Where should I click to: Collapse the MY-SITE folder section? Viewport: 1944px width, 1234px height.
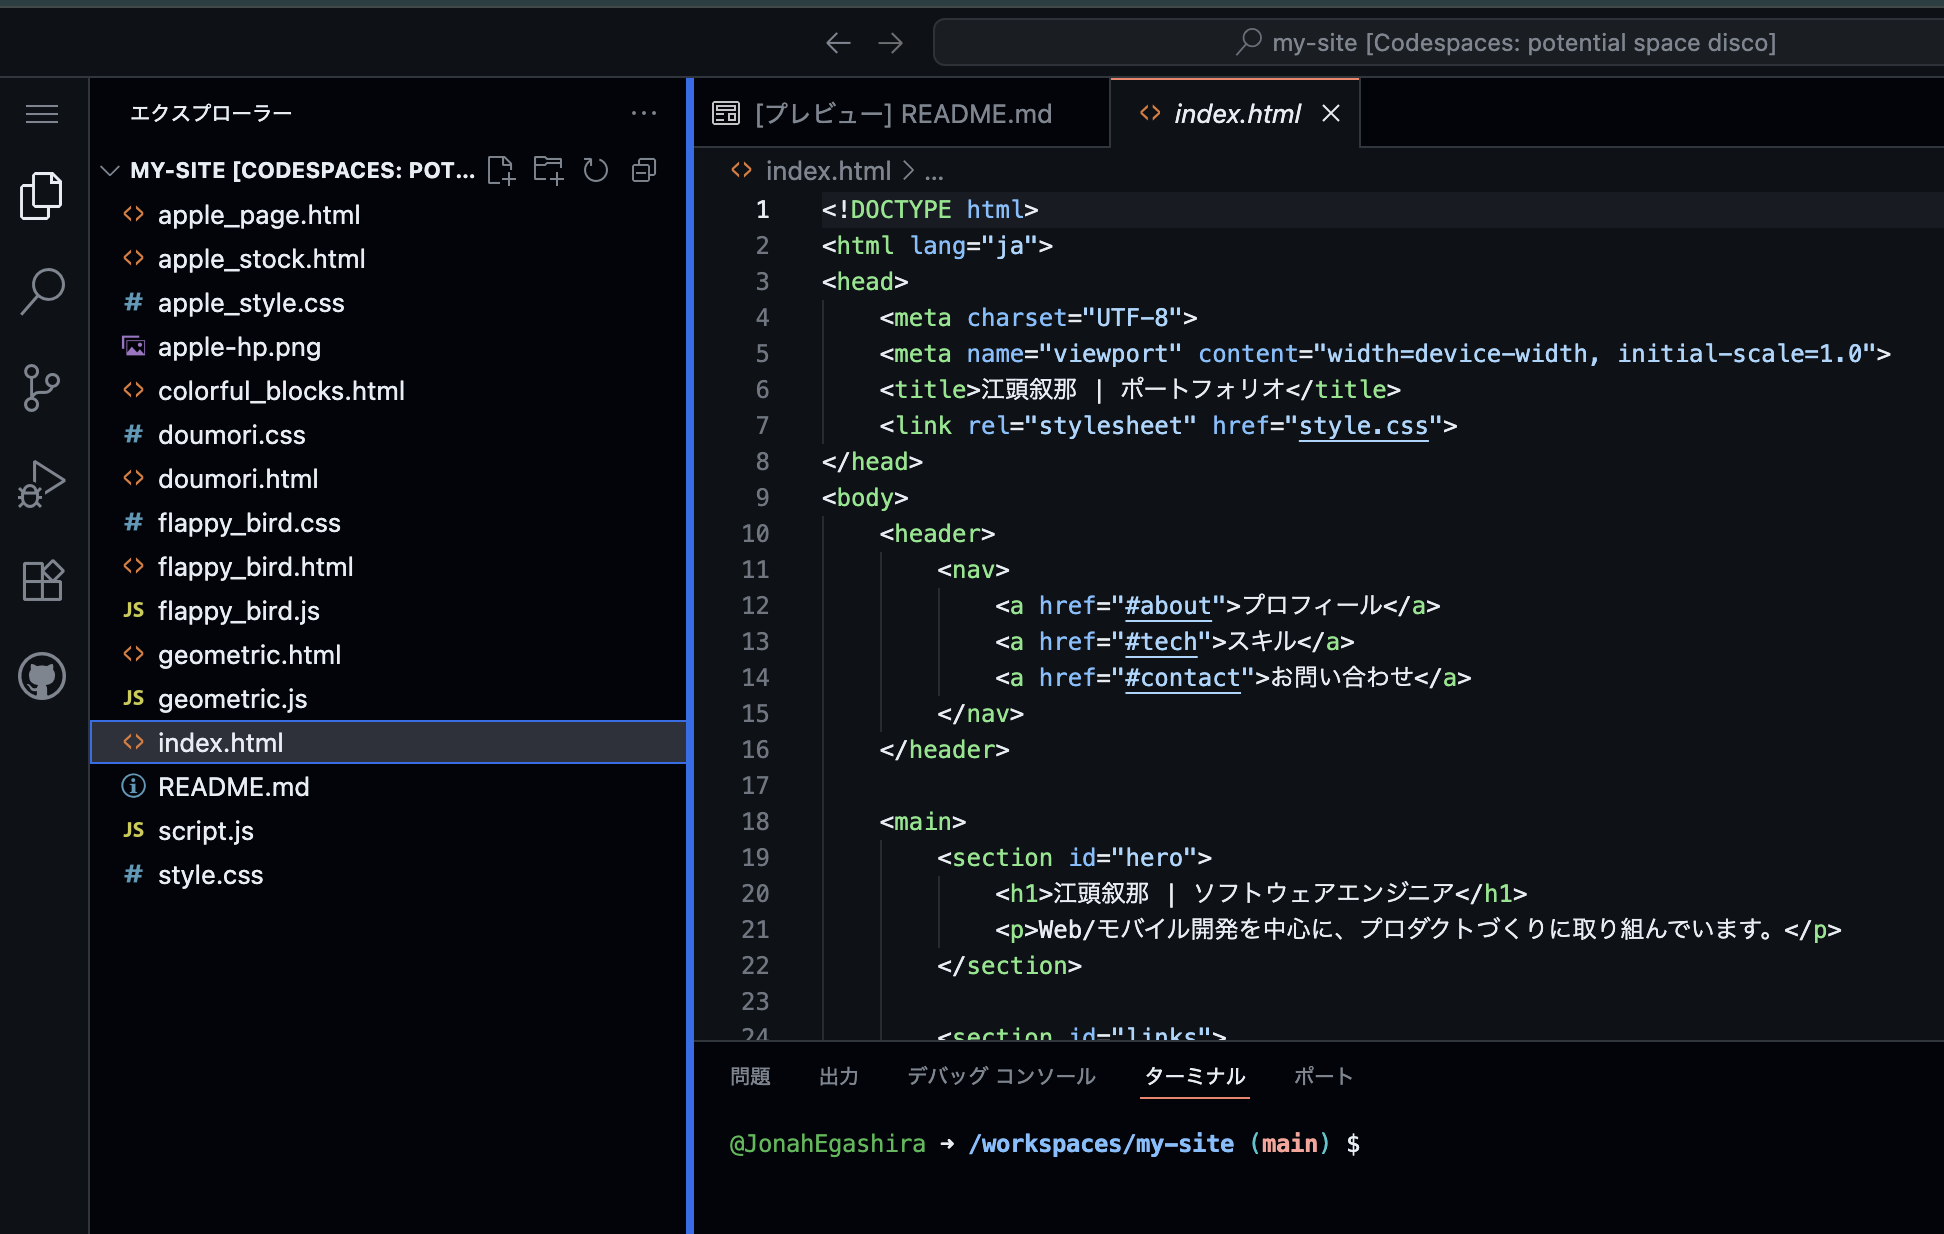110,171
